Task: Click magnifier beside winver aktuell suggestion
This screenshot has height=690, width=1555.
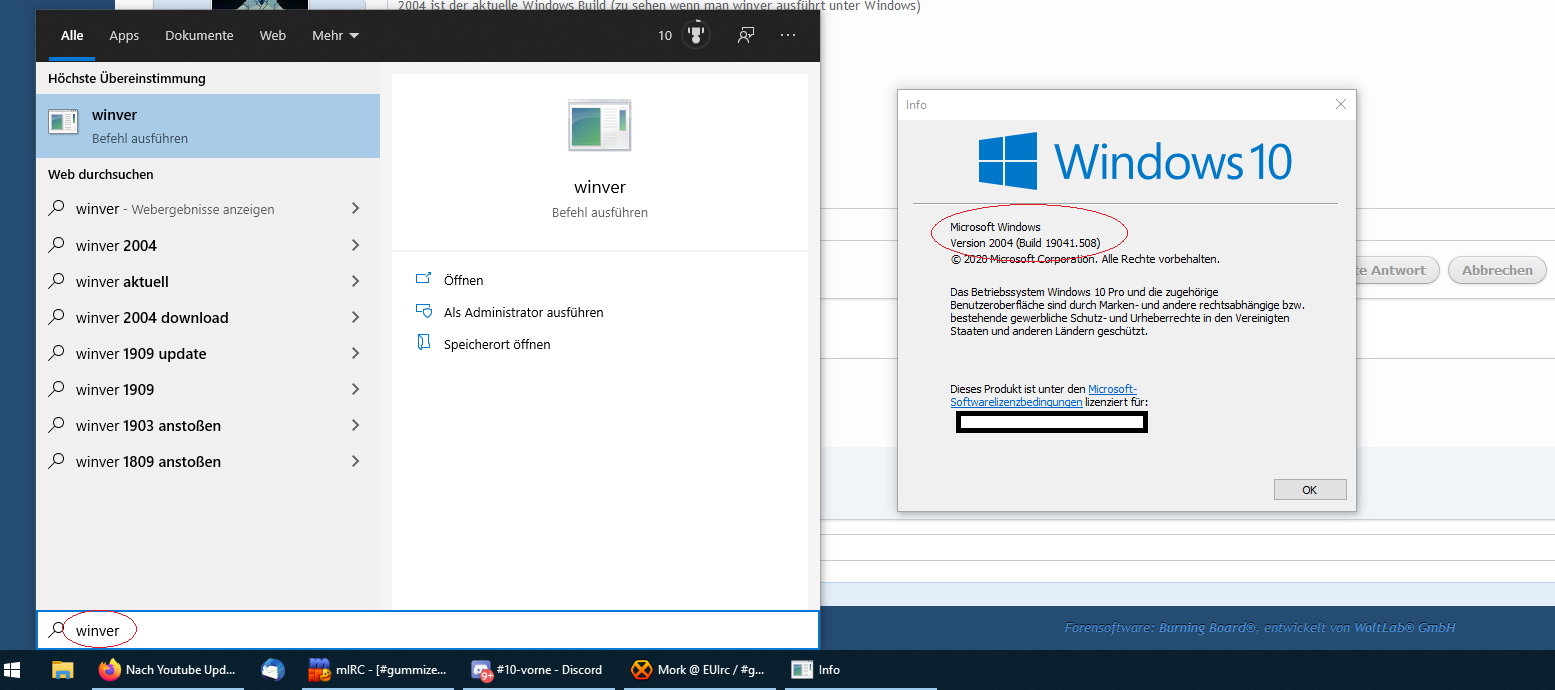Action: (57, 281)
